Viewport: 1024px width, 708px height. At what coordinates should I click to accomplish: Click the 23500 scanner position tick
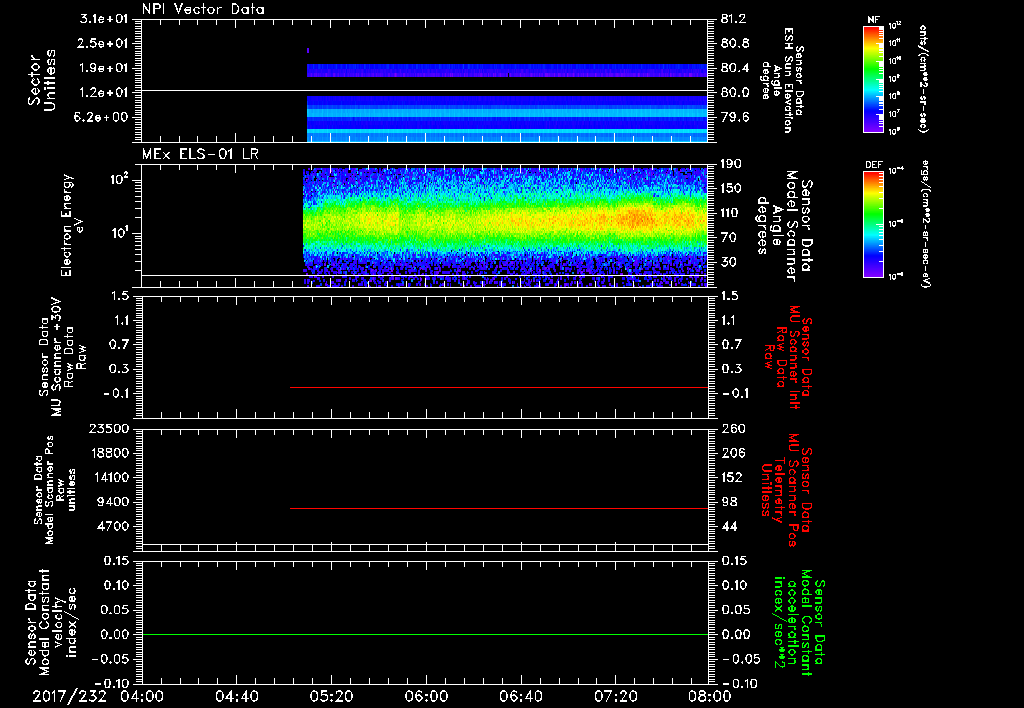click(x=109, y=429)
